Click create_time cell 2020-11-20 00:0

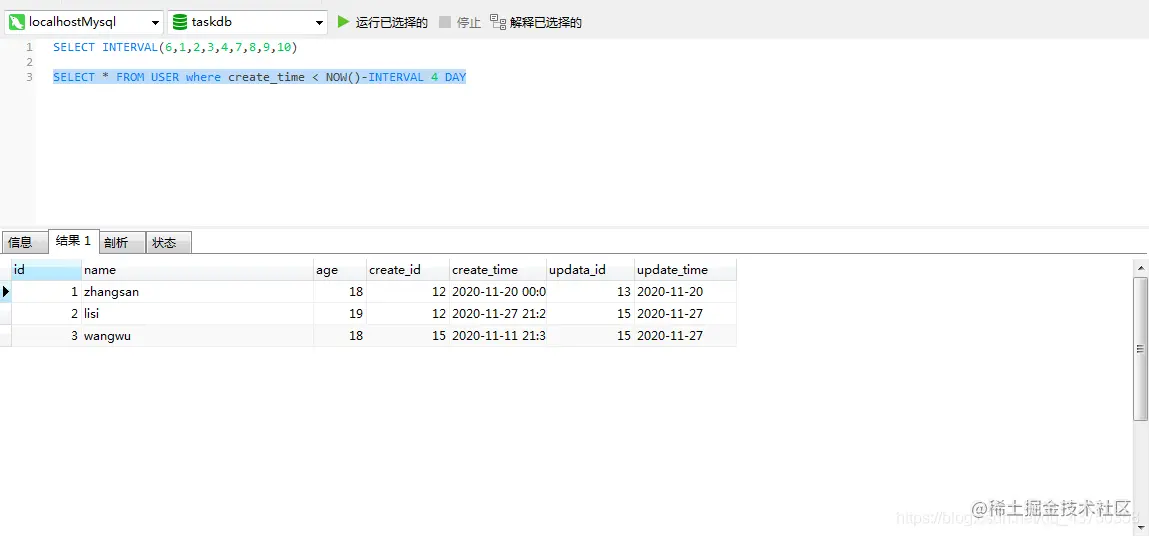tap(498, 292)
